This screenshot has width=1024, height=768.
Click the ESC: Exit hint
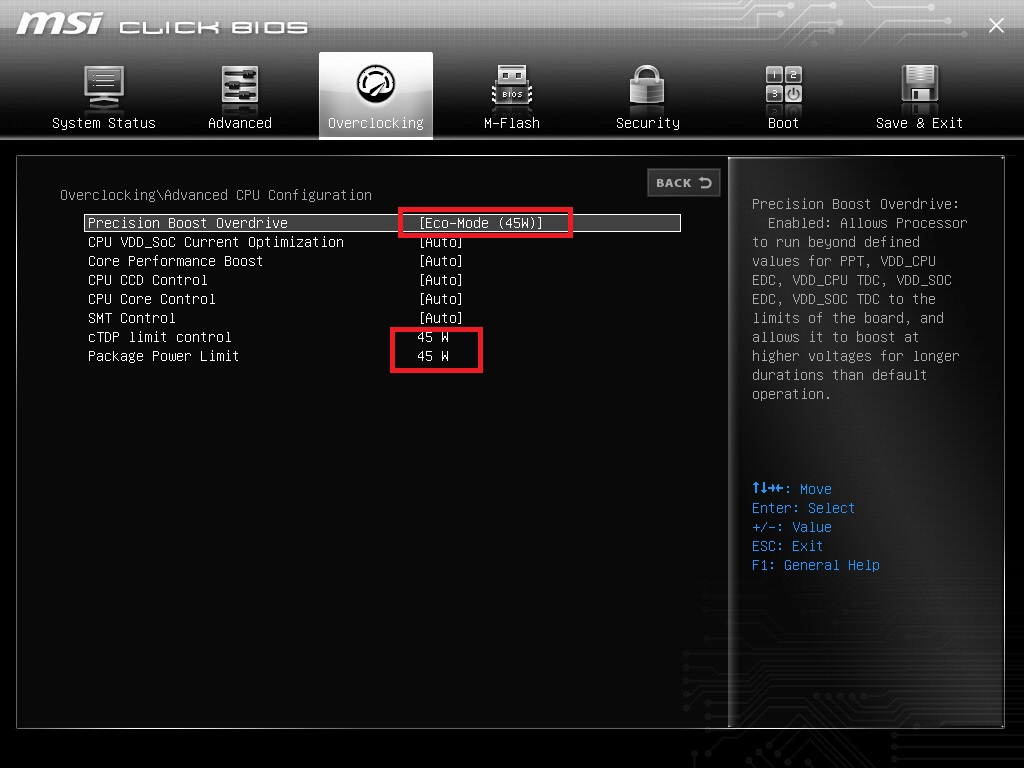coord(787,546)
